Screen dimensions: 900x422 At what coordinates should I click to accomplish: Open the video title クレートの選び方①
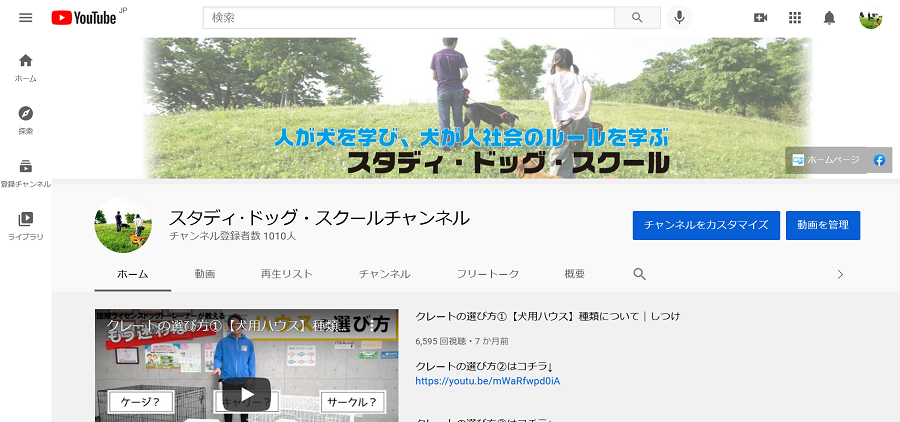(548, 316)
